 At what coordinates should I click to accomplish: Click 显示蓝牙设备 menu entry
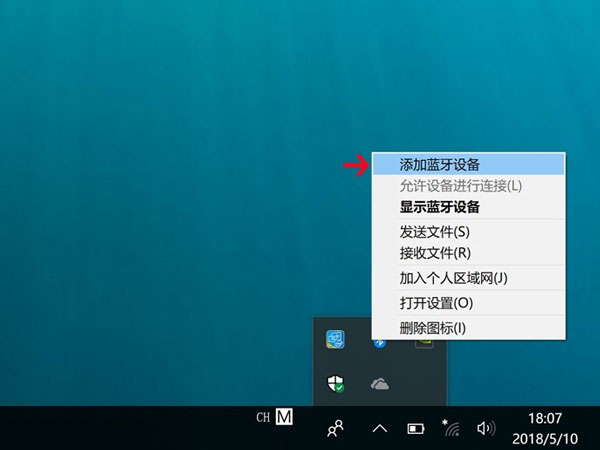click(x=439, y=207)
